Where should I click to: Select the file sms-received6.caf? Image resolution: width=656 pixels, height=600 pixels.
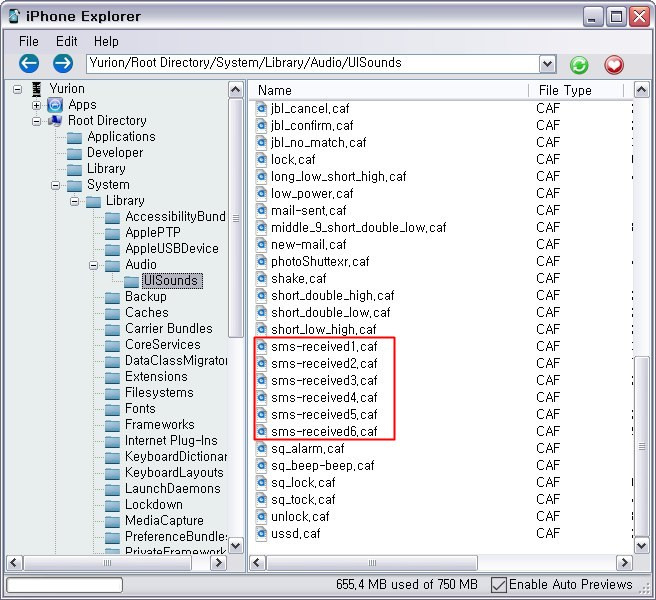click(x=324, y=432)
